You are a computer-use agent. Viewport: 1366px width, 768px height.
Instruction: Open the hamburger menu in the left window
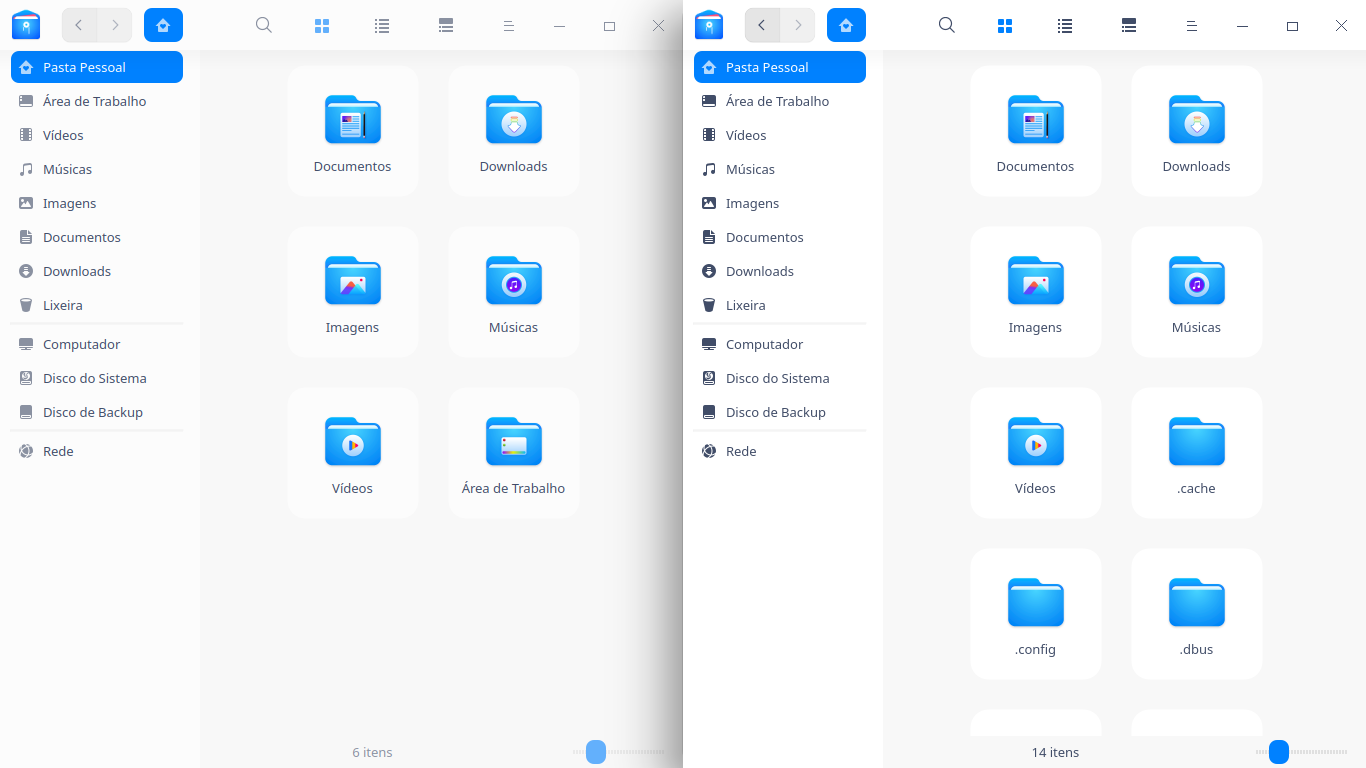point(509,26)
